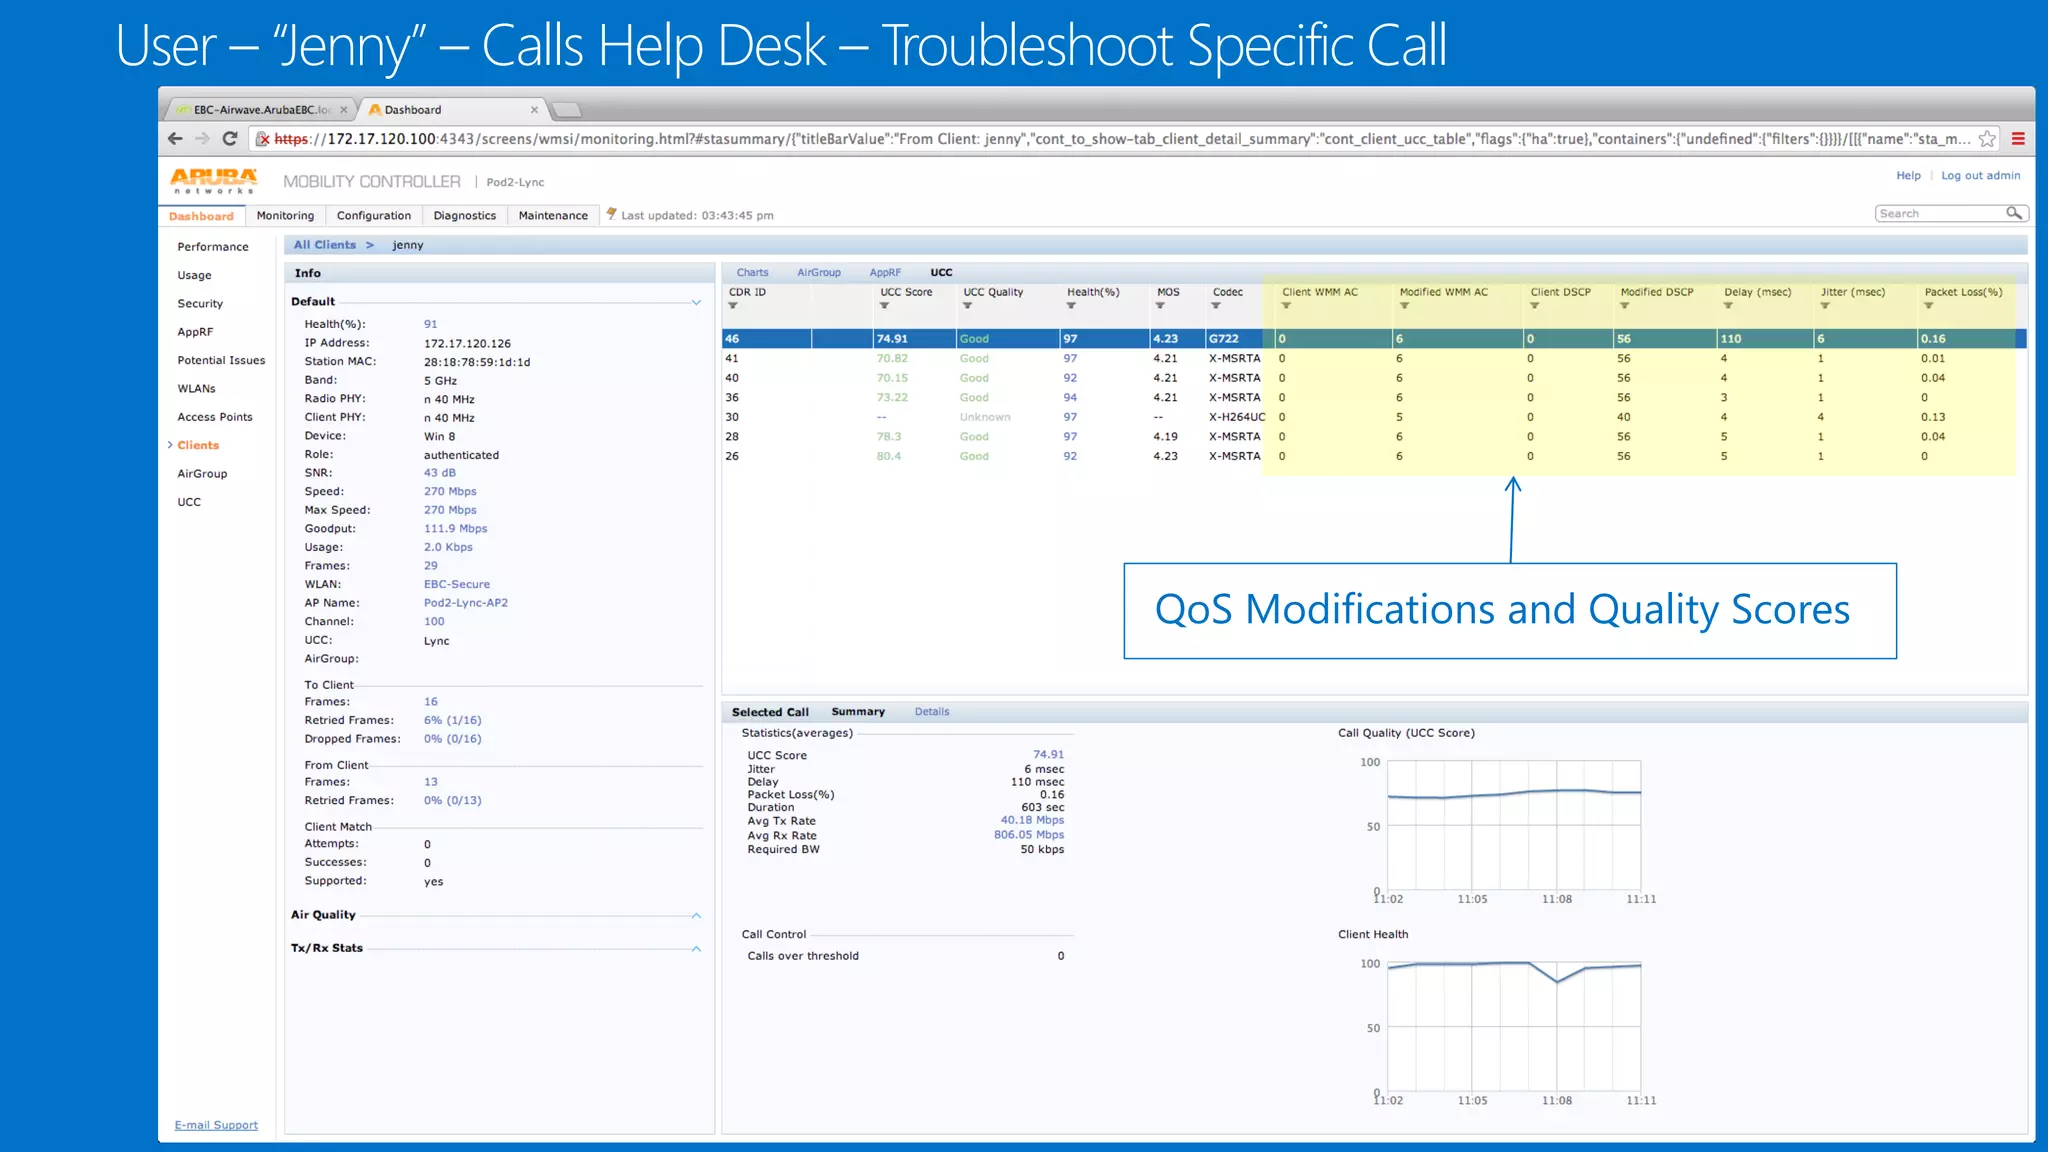The width and height of the screenshot is (2048, 1152).
Task: Select UCC in the sidebar
Action: [189, 502]
